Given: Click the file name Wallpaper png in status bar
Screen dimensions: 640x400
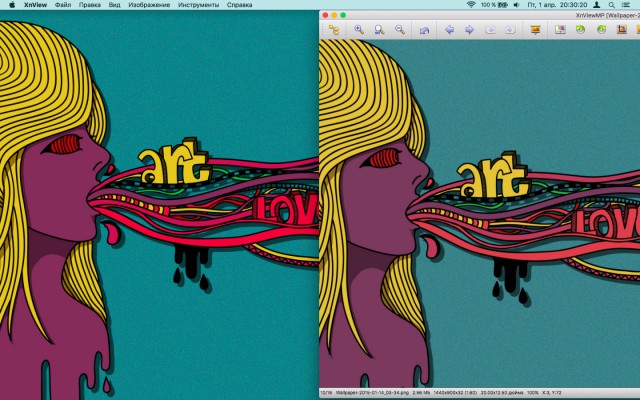Looking at the screenshot, I should click(371, 393).
